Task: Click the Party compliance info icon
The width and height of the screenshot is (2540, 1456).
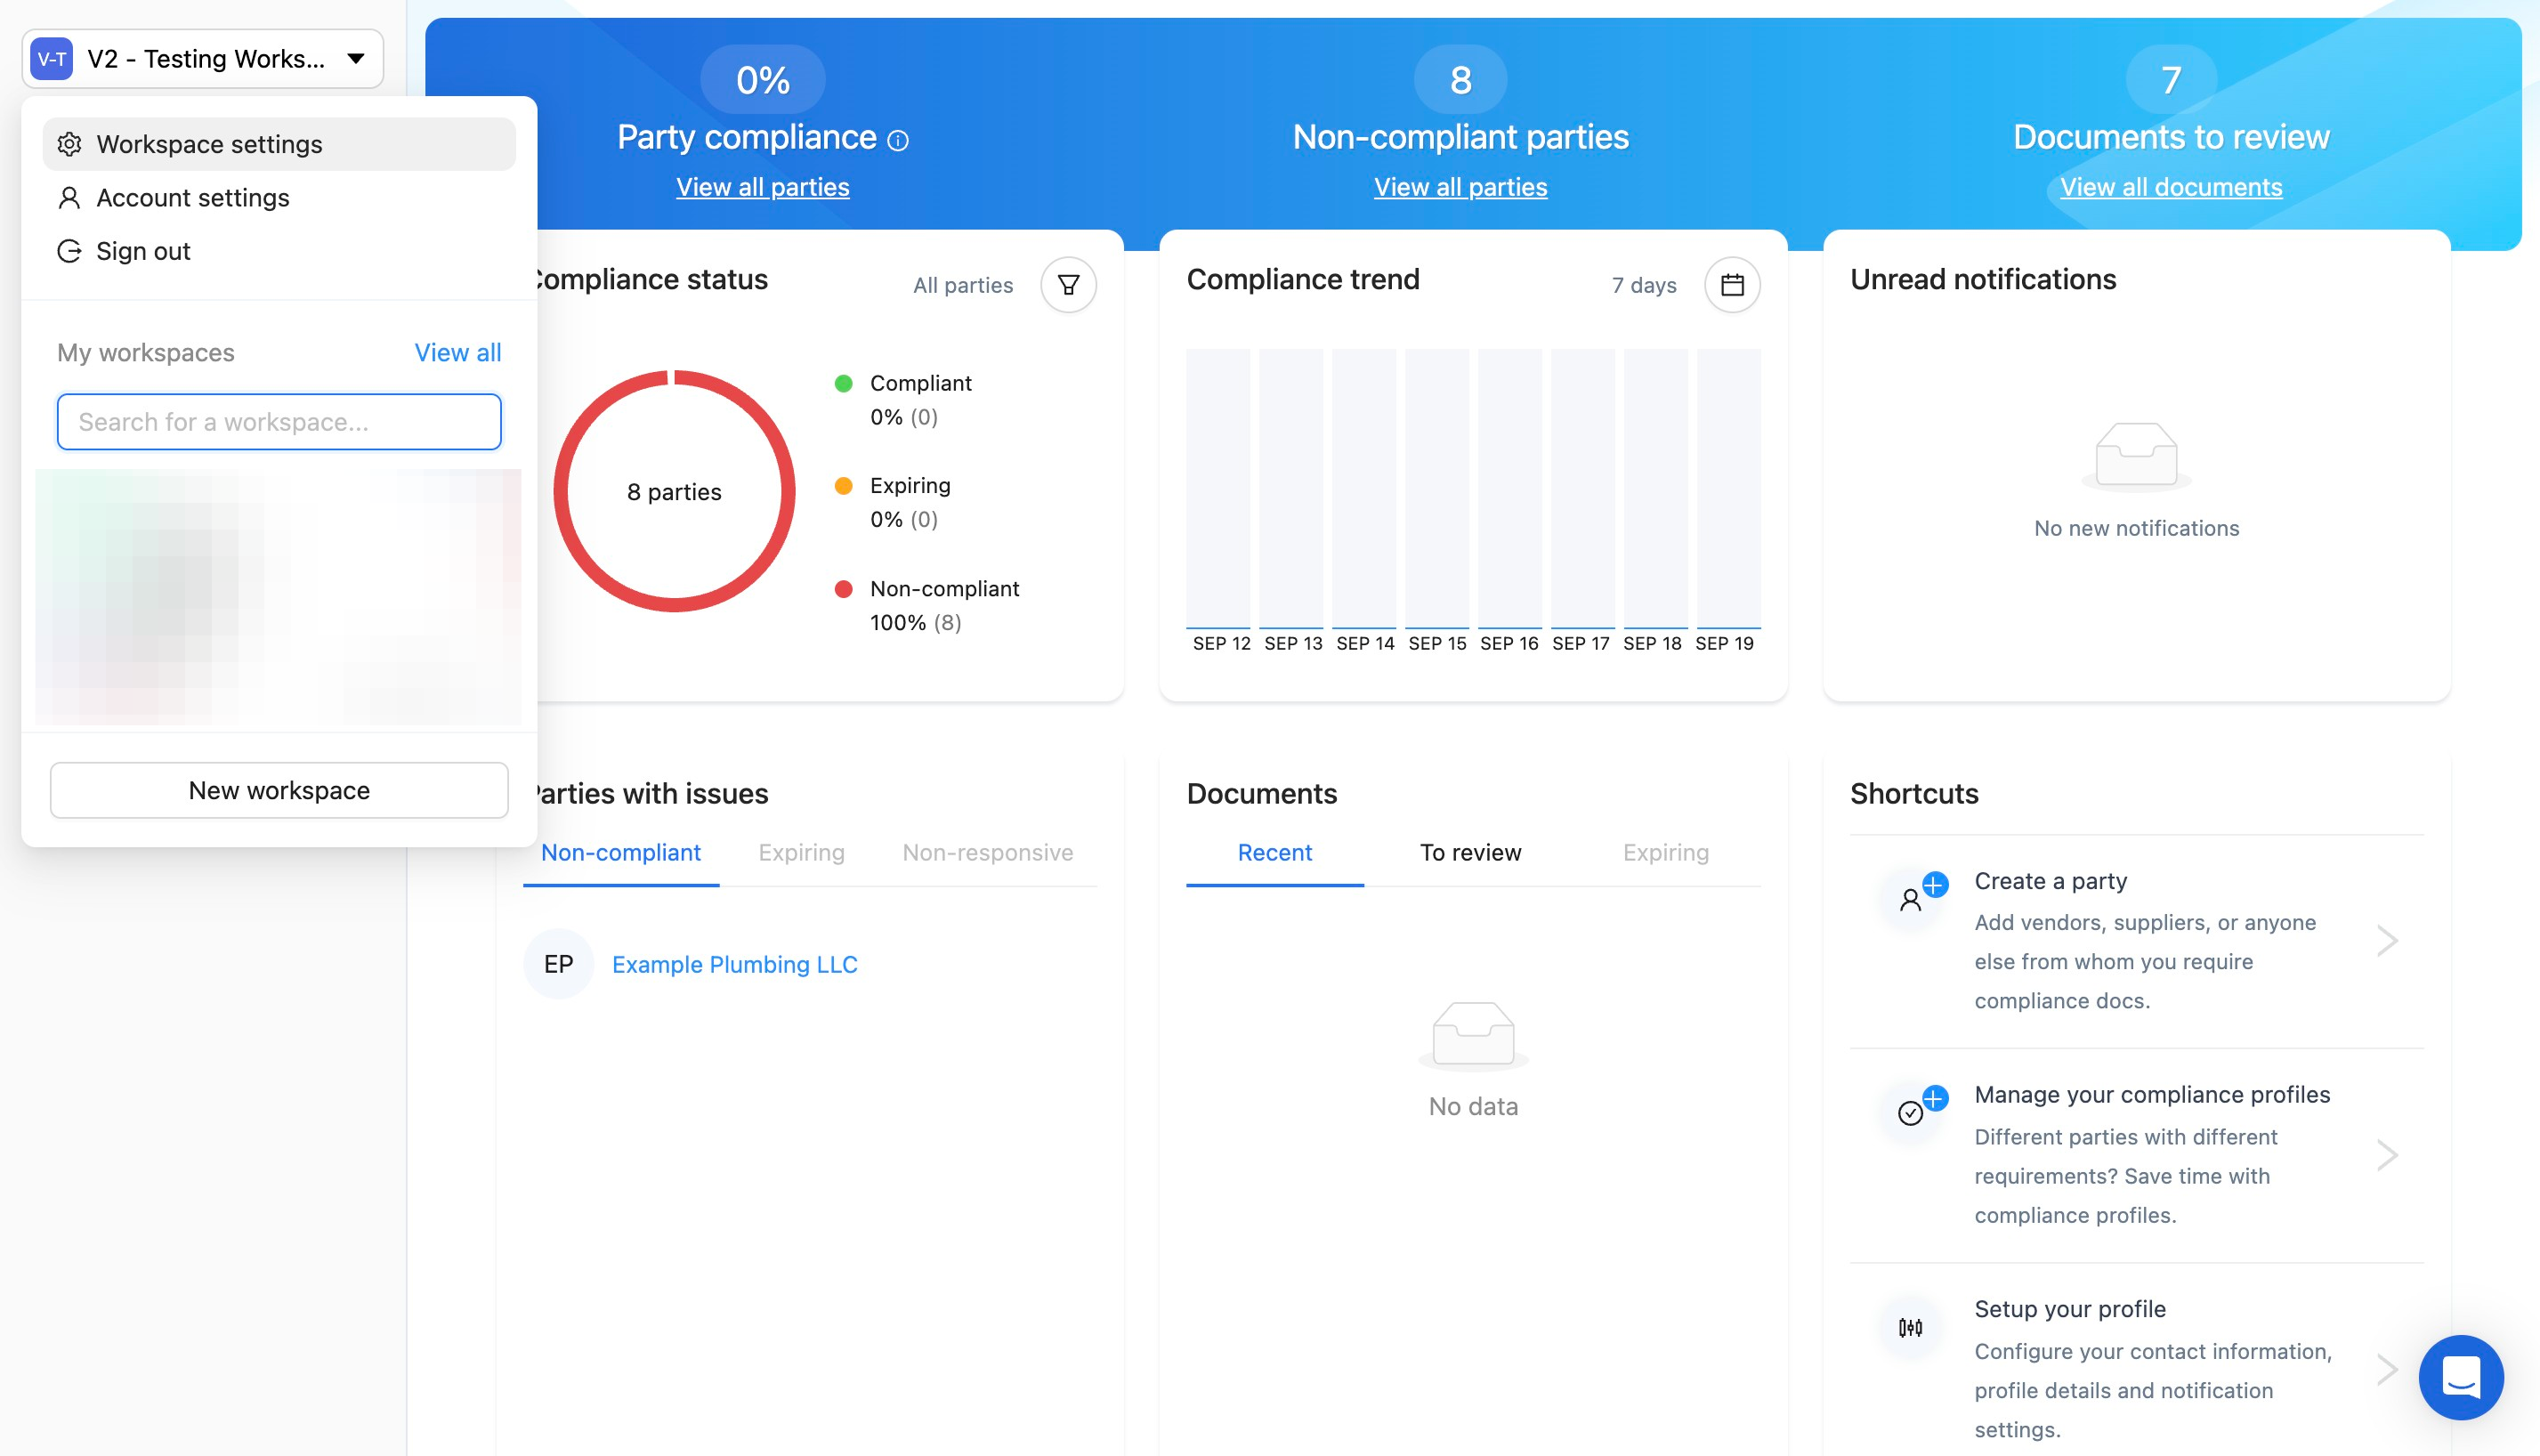Action: [x=898, y=141]
